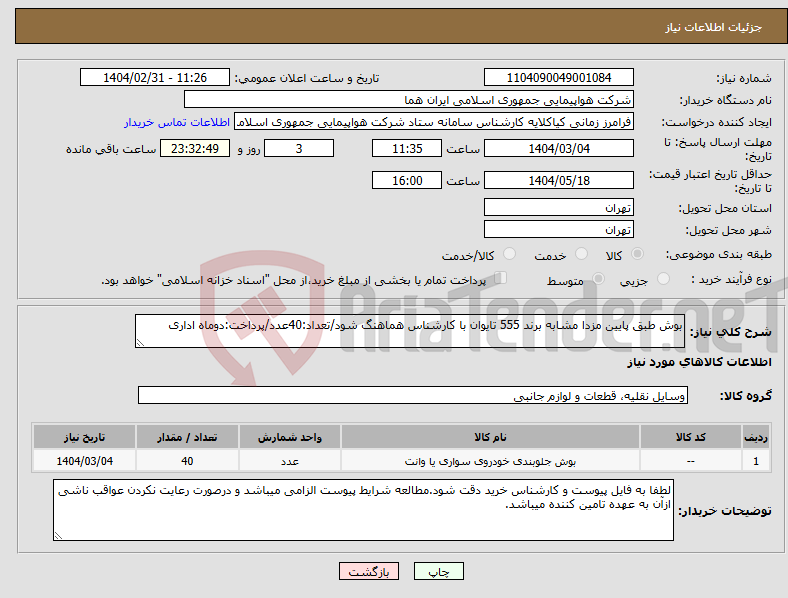Select the کالا/خدمت radio button
This screenshot has height=598, width=788.
click(x=510, y=254)
